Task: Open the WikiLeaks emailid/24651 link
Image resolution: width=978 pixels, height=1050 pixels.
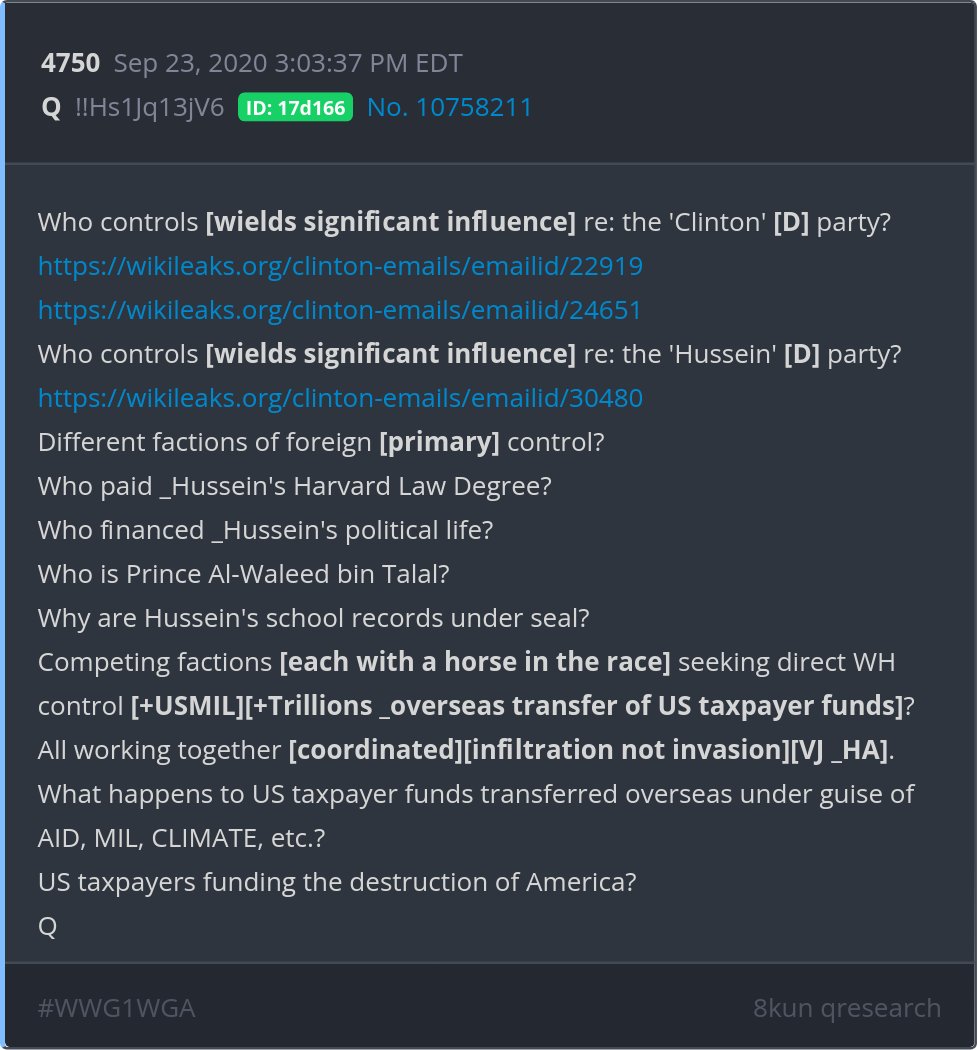Action: [x=340, y=310]
